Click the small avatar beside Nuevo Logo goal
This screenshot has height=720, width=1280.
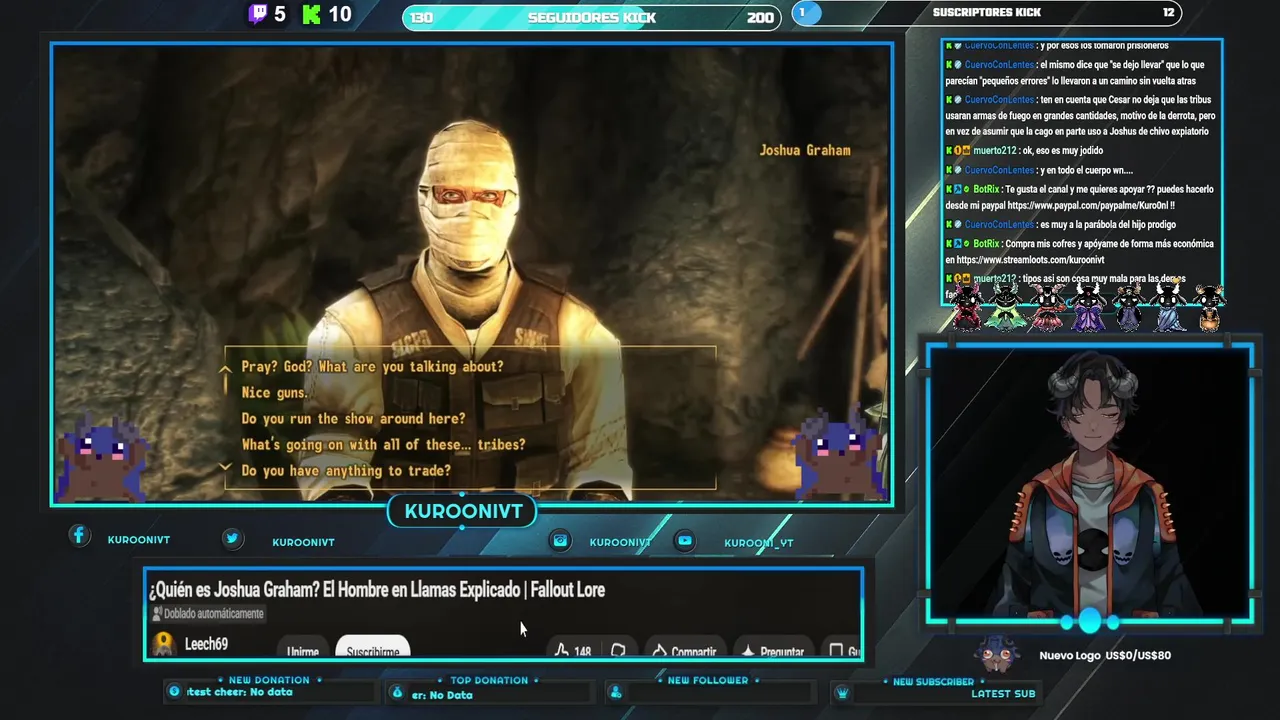[x=998, y=655]
